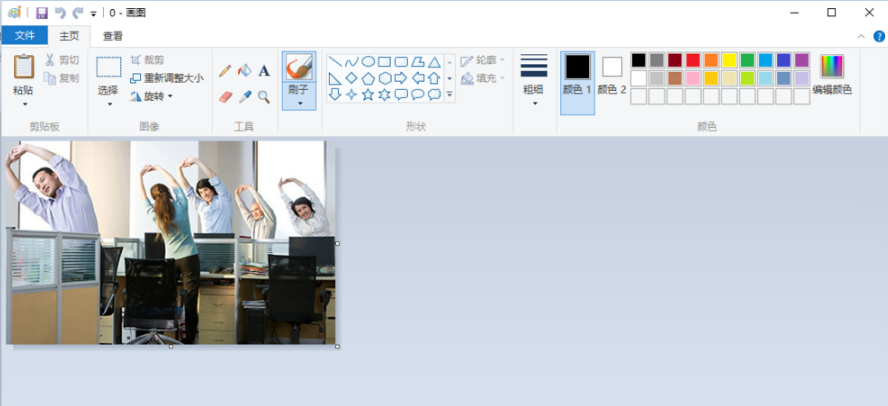Screen dimensions: 888x406
Task: Select the Pencil tool
Action: pyautogui.click(x=225, y=71)
